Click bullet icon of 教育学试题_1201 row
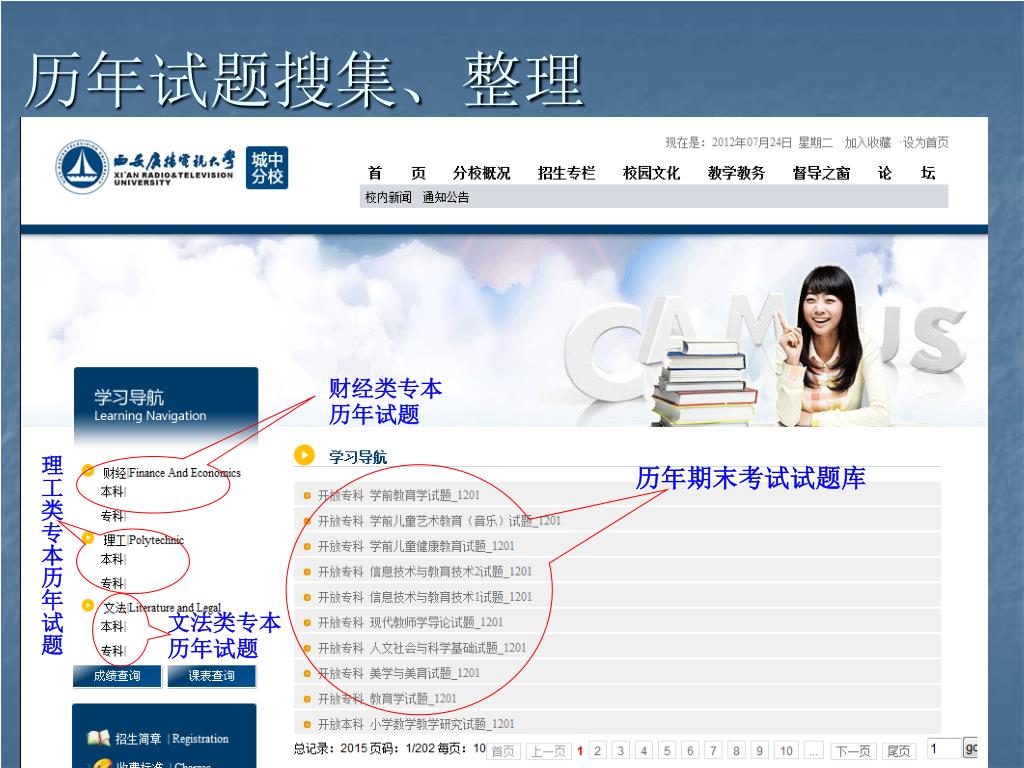This screenshot has width=1024, height=768. 307,699
